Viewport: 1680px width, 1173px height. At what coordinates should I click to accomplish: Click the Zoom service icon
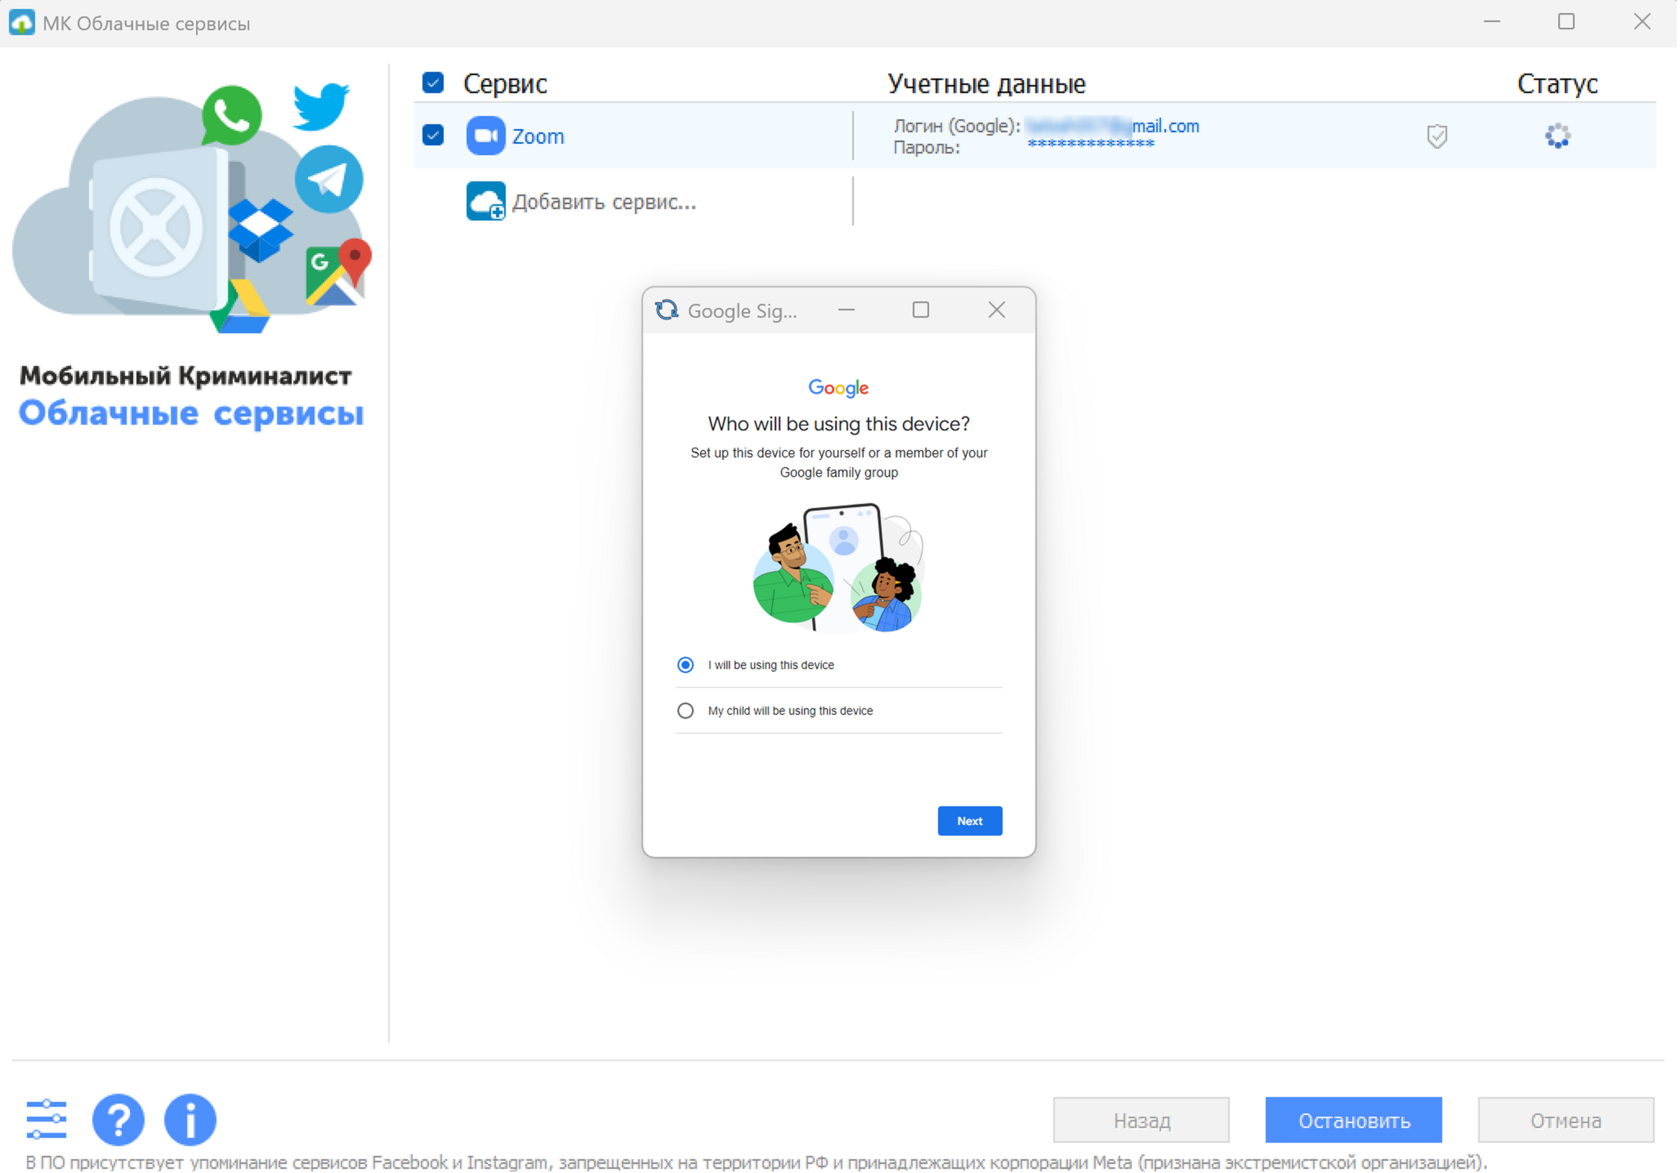click(x=486, y=136)
